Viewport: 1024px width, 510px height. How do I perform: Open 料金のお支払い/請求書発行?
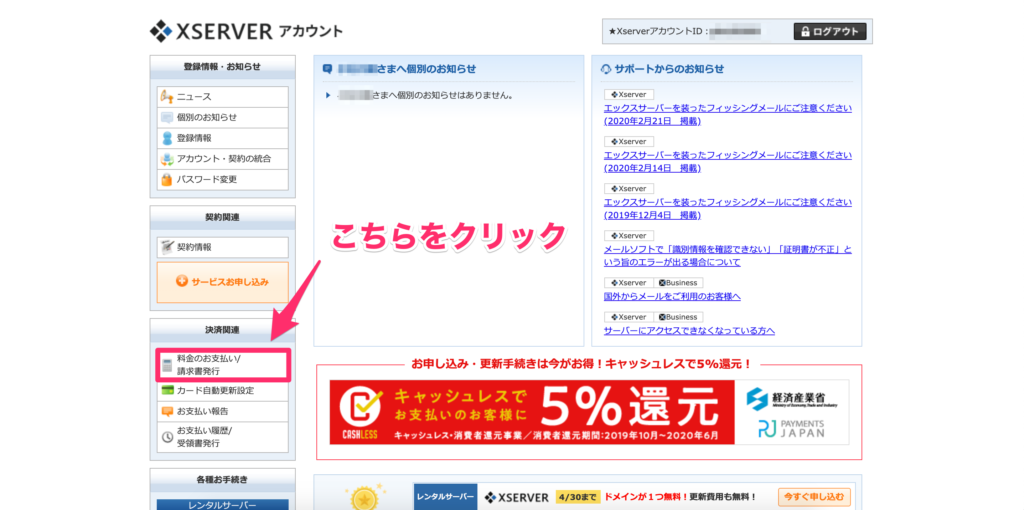coord(222,365)
